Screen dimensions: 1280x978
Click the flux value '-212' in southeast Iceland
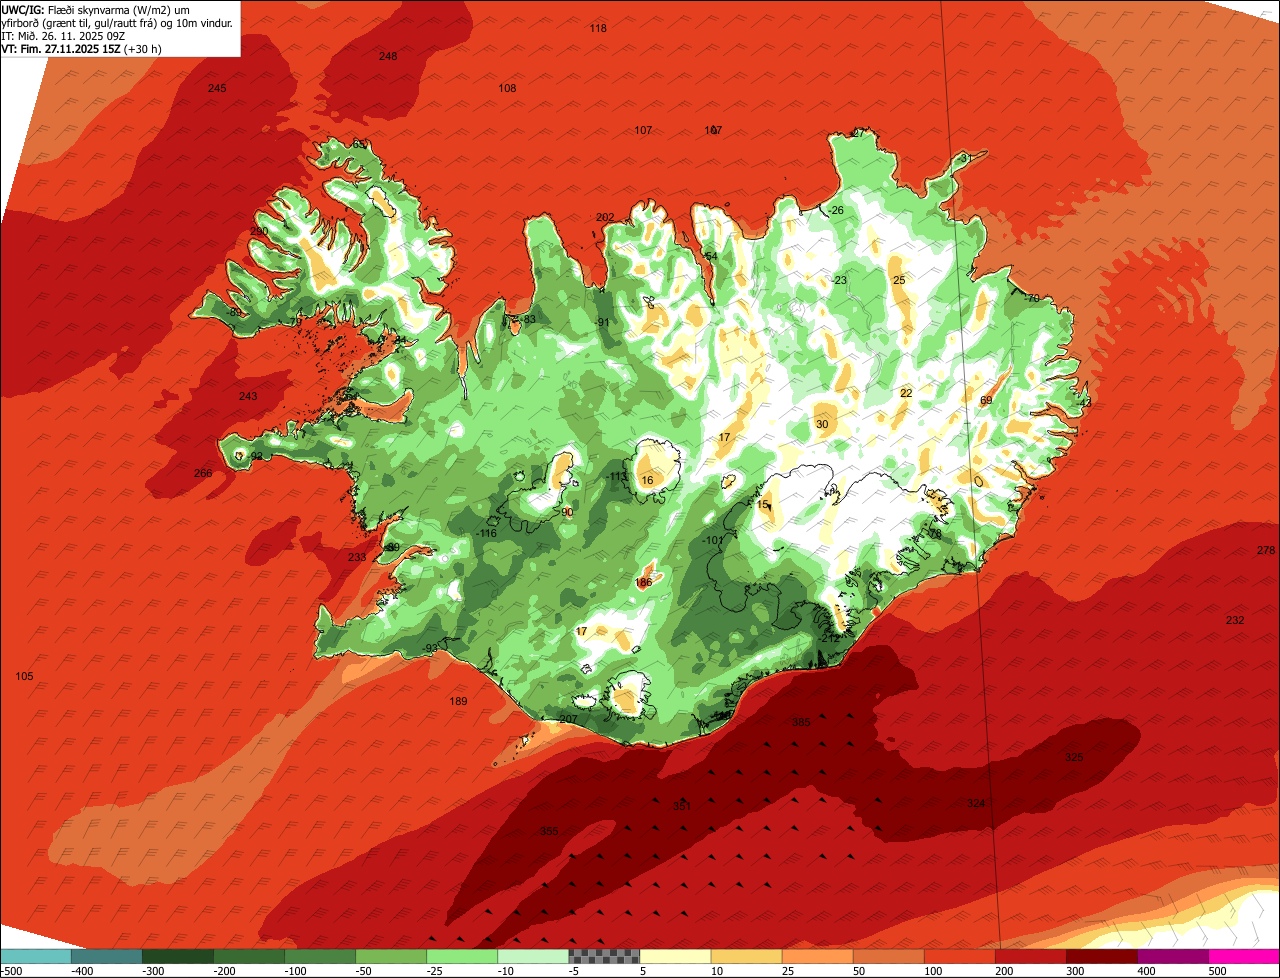pos(829,638)
